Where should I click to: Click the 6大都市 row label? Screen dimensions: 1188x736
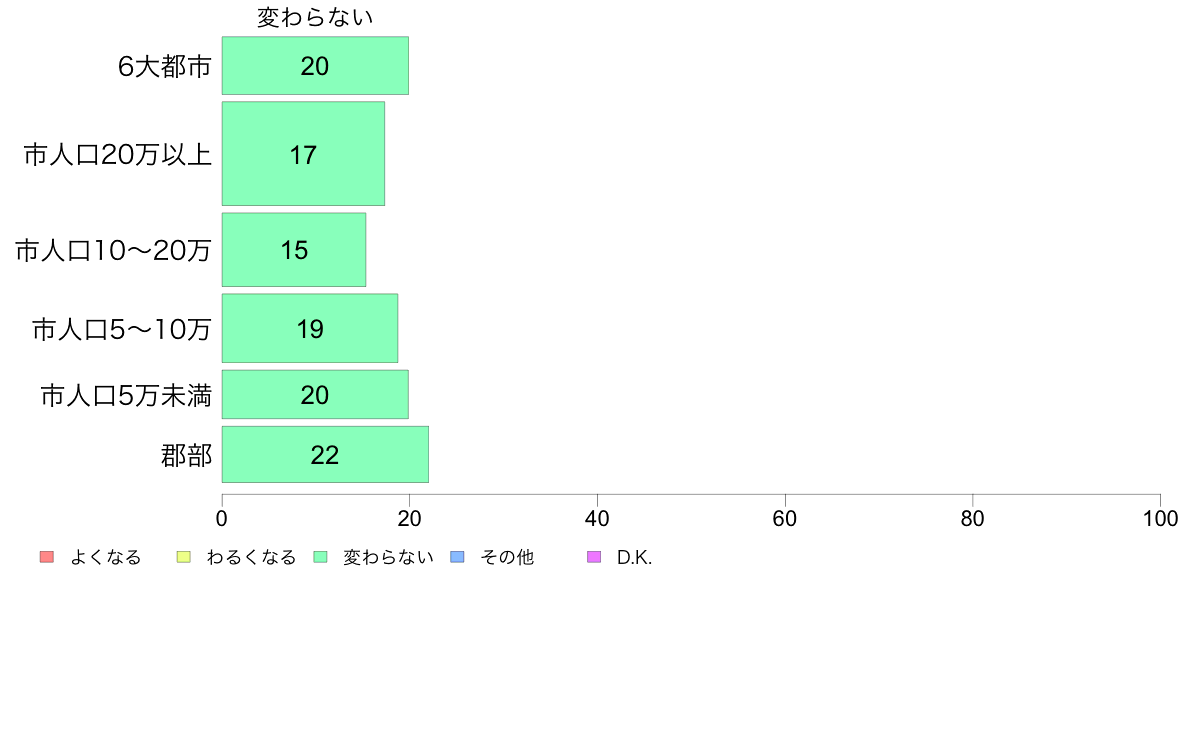point(164,67)
